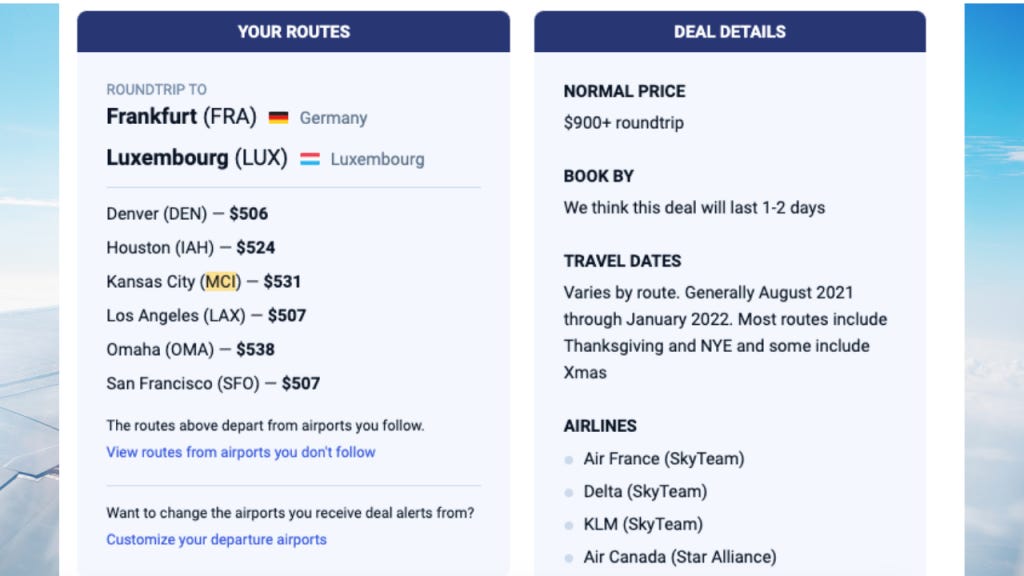
Task: Select the DEAL DETAILS panel header
Action: 729,32
